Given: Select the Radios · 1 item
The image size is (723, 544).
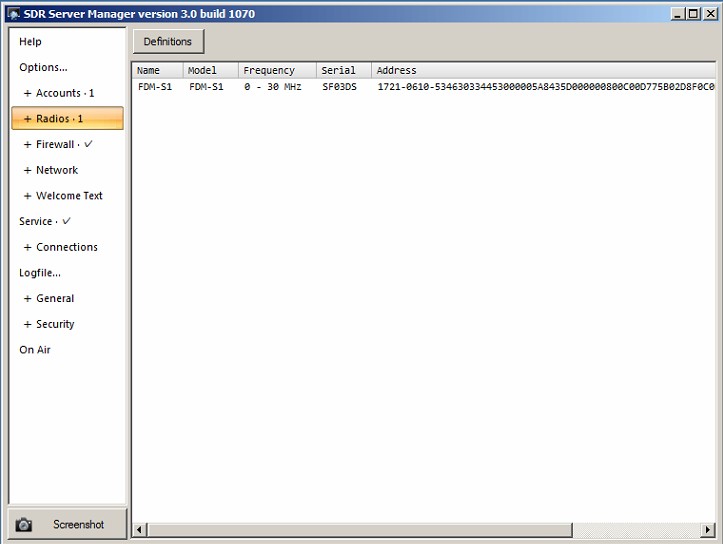Looking at the screenshot, I should [x=67, y=118].
